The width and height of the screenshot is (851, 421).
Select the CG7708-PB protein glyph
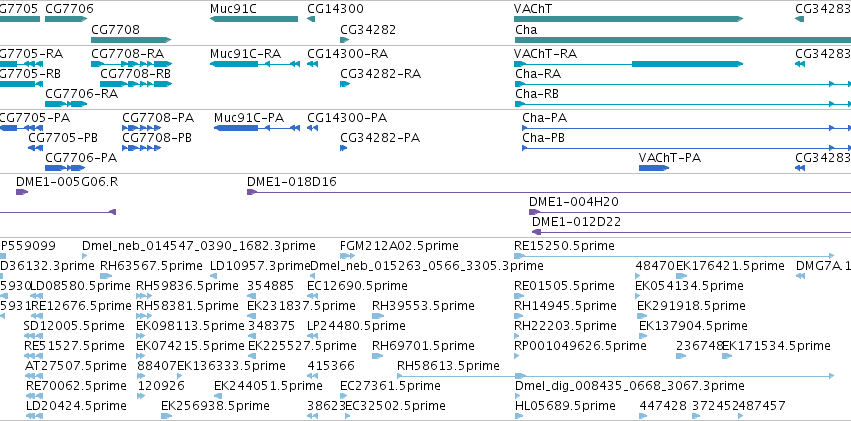coord(142,148)
